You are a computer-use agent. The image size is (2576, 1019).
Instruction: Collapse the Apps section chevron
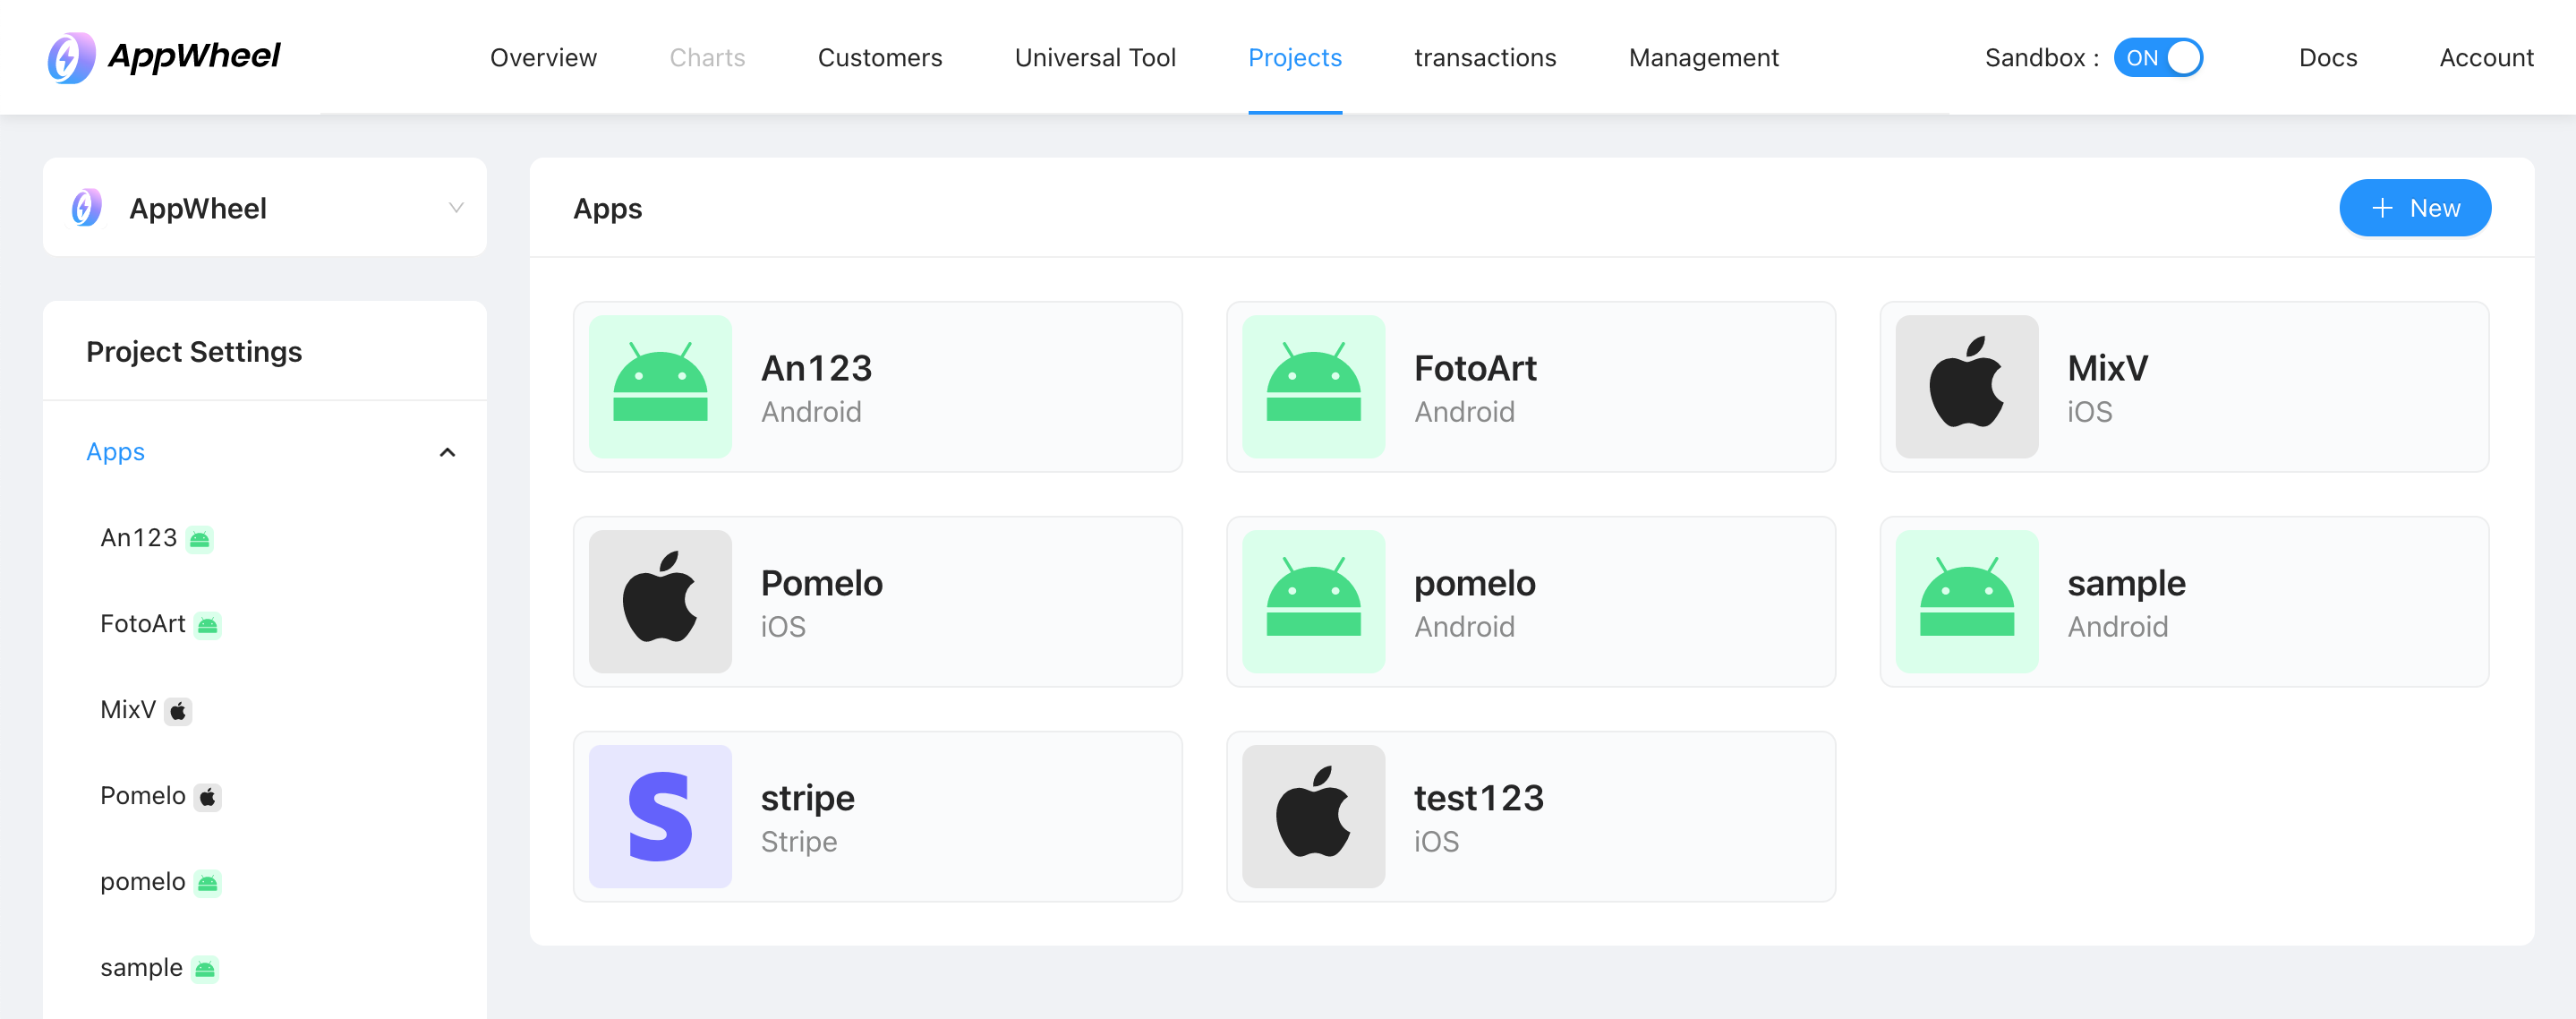coord(447,452)
